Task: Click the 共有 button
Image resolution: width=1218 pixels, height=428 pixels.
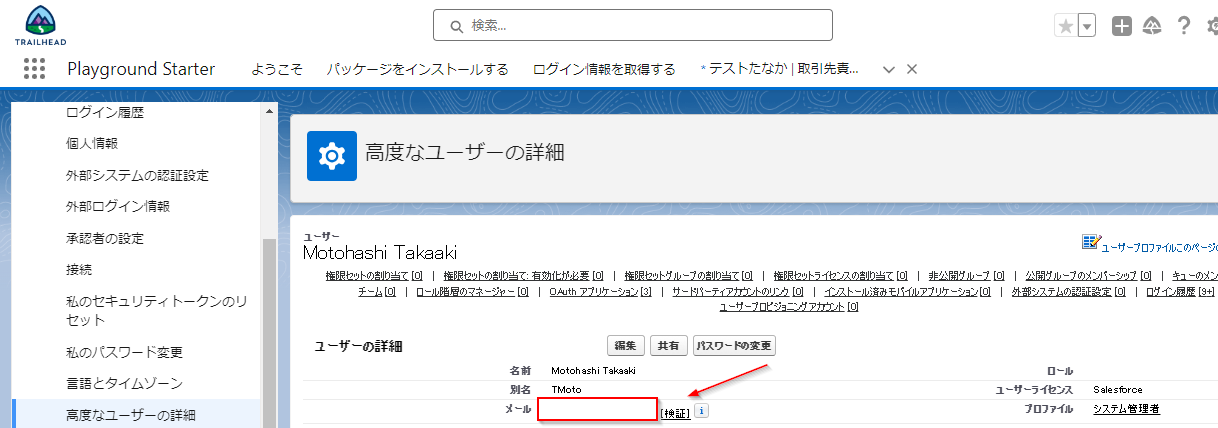Action: 669,346
